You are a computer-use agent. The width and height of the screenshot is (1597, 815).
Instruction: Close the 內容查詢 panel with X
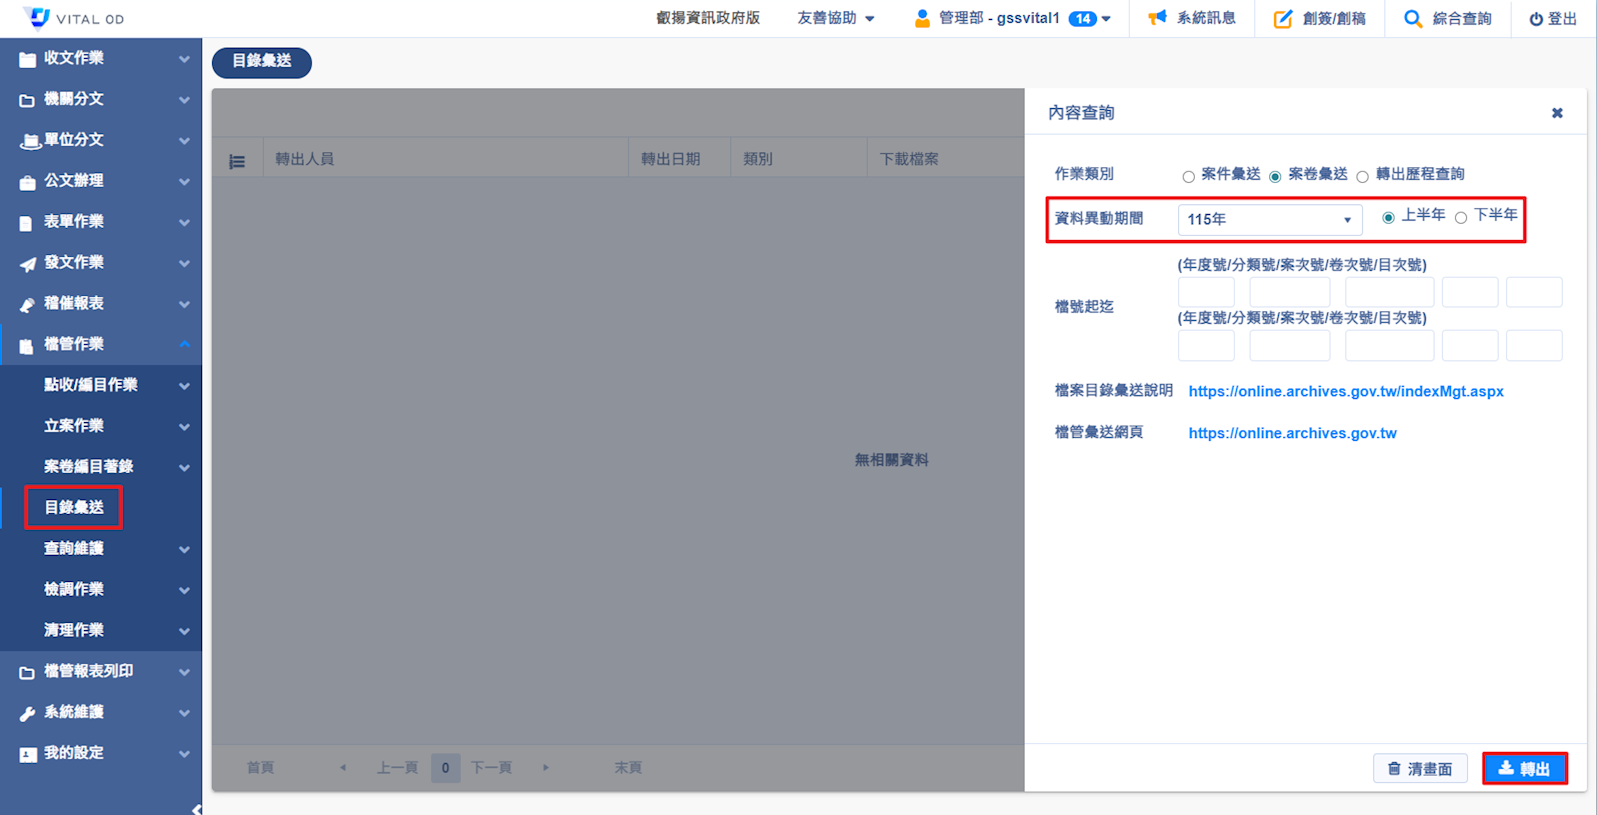pos(1557,113)
